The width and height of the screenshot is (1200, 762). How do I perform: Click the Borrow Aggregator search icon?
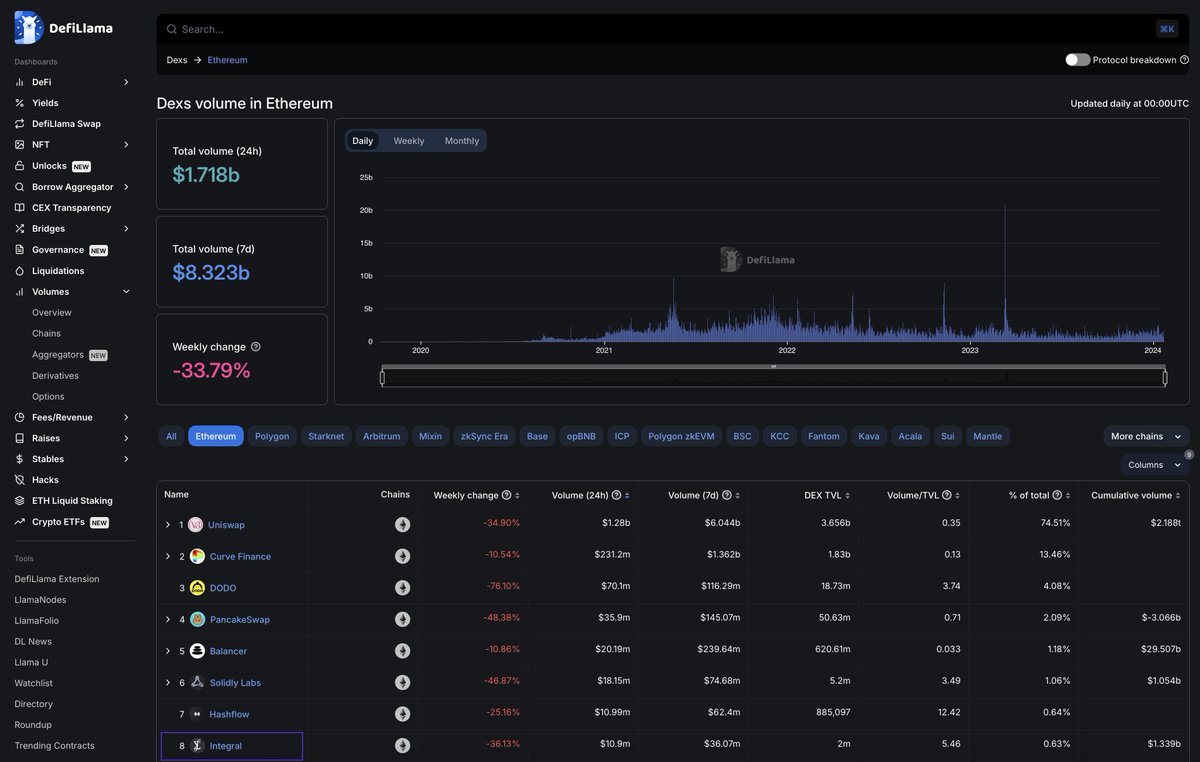tap(20, 187)
